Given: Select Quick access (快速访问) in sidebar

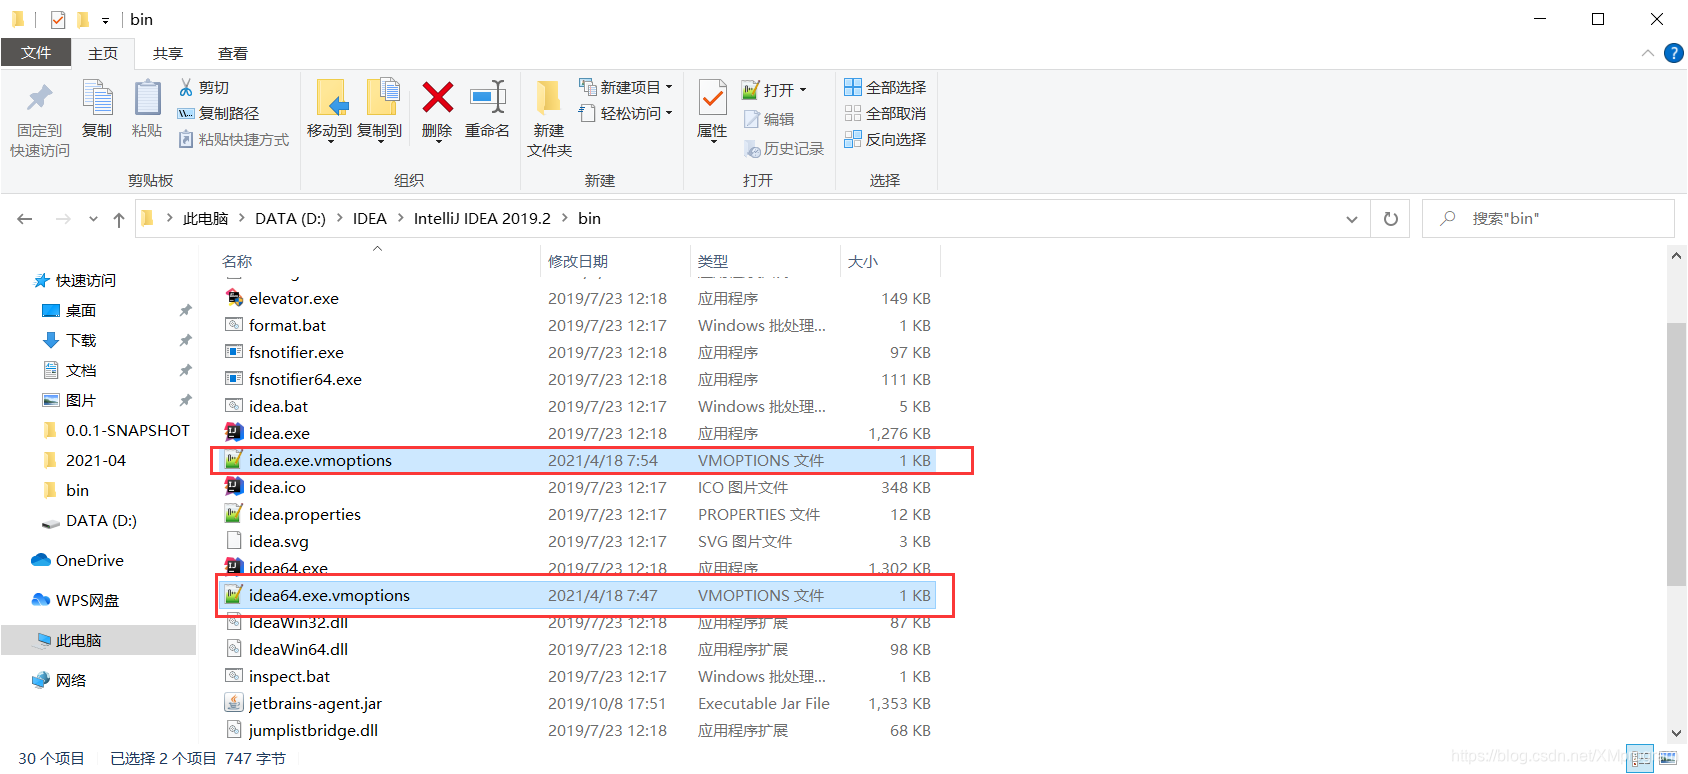Looking at the screenshot, I should [86, 281].
